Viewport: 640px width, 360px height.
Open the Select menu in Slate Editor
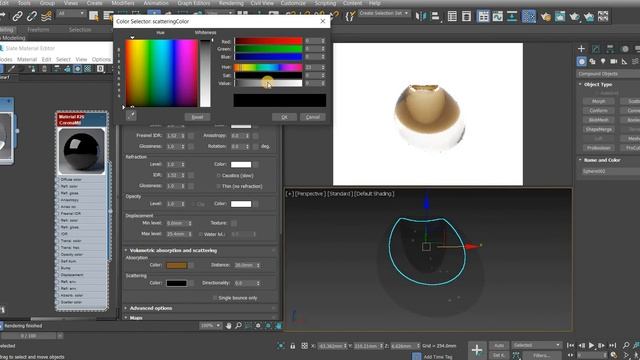point(63,60)
